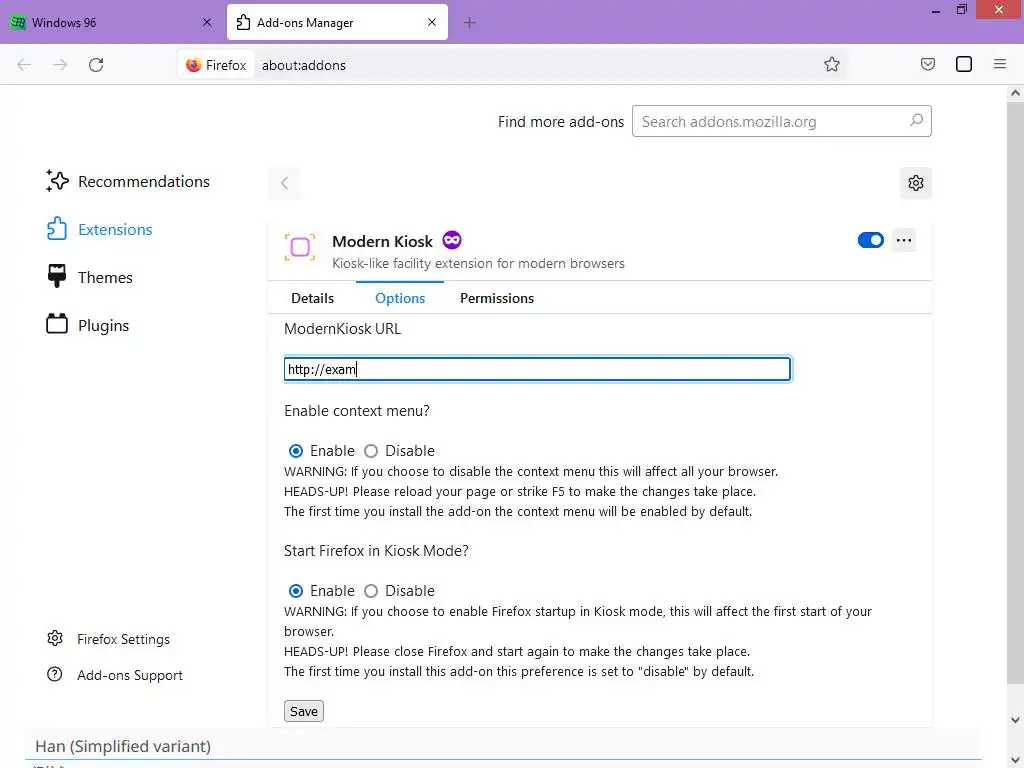Screen dimensions: 1024x768
Task: Click the 'Han (Simplified variant)' text
Action: click(x=123, y=746)
